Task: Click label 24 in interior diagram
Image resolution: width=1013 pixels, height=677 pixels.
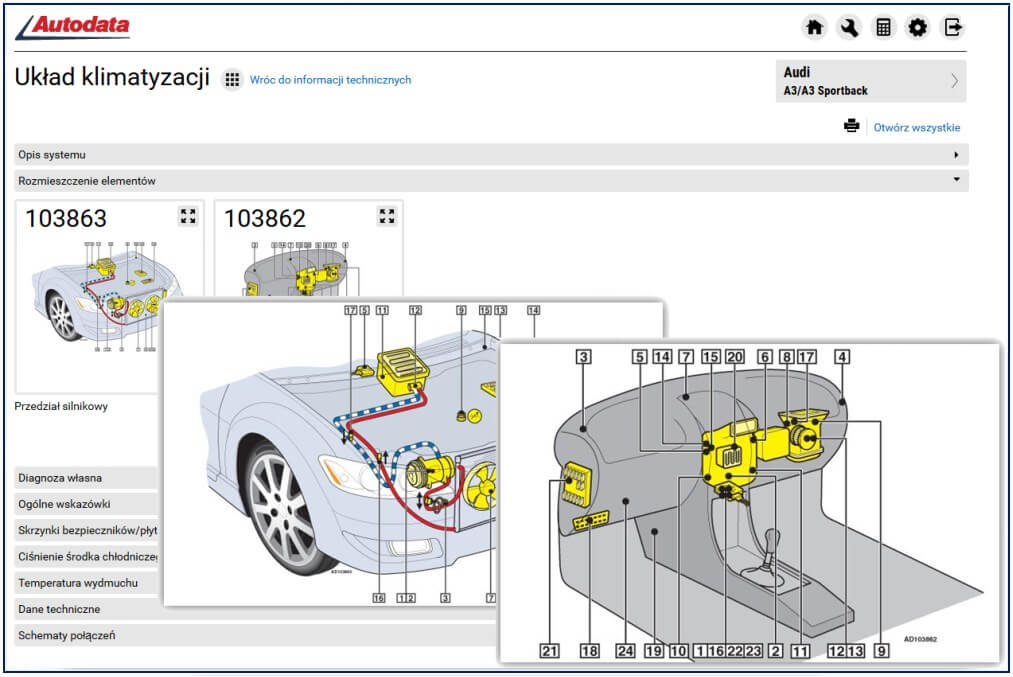Action: click(x=625, y=651)
